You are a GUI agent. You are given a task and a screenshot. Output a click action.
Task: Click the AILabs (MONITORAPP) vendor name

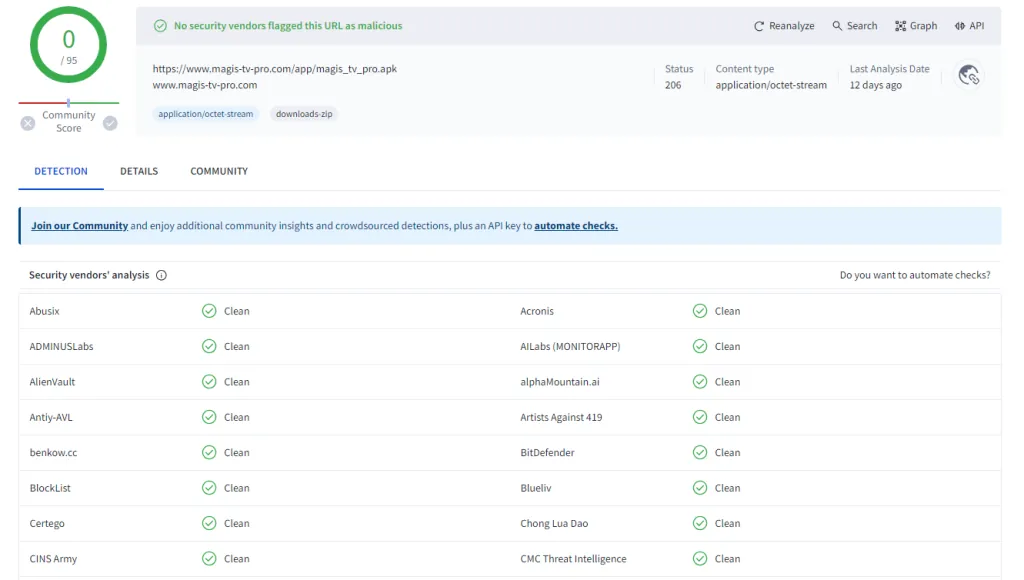[570, 346]
